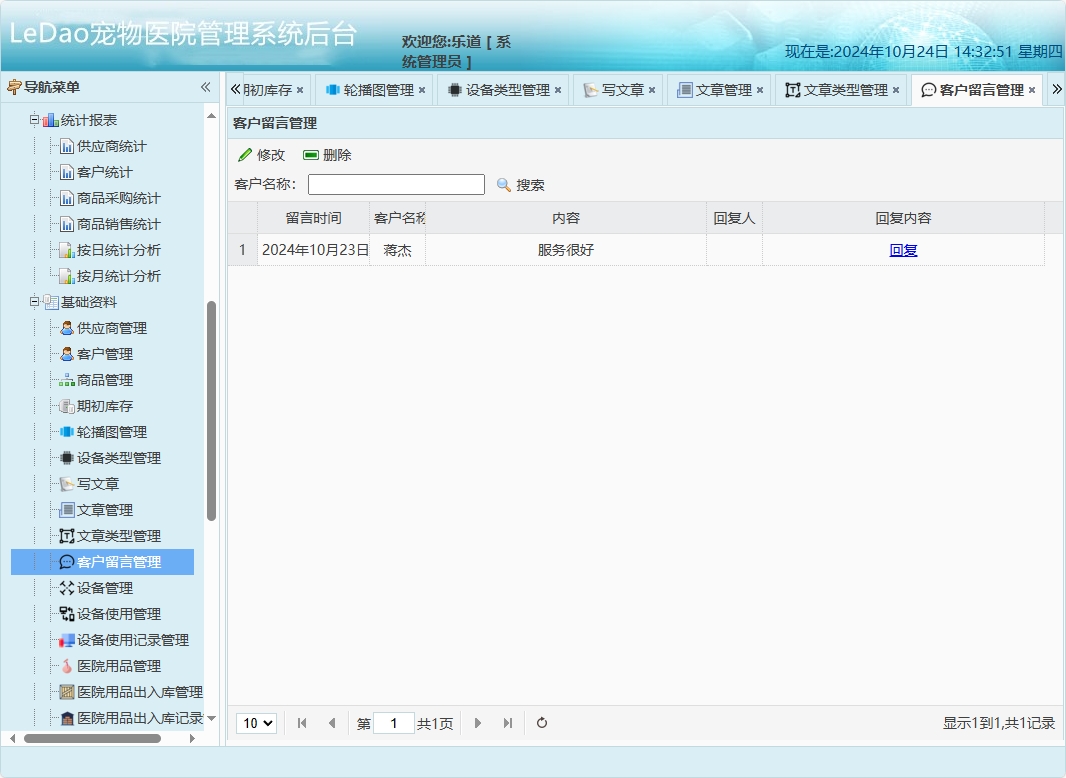This screenshot has width=1066, height=778.
Task: Collapse the 导航菜单 panel with double arrow
Action: [204, 87]
